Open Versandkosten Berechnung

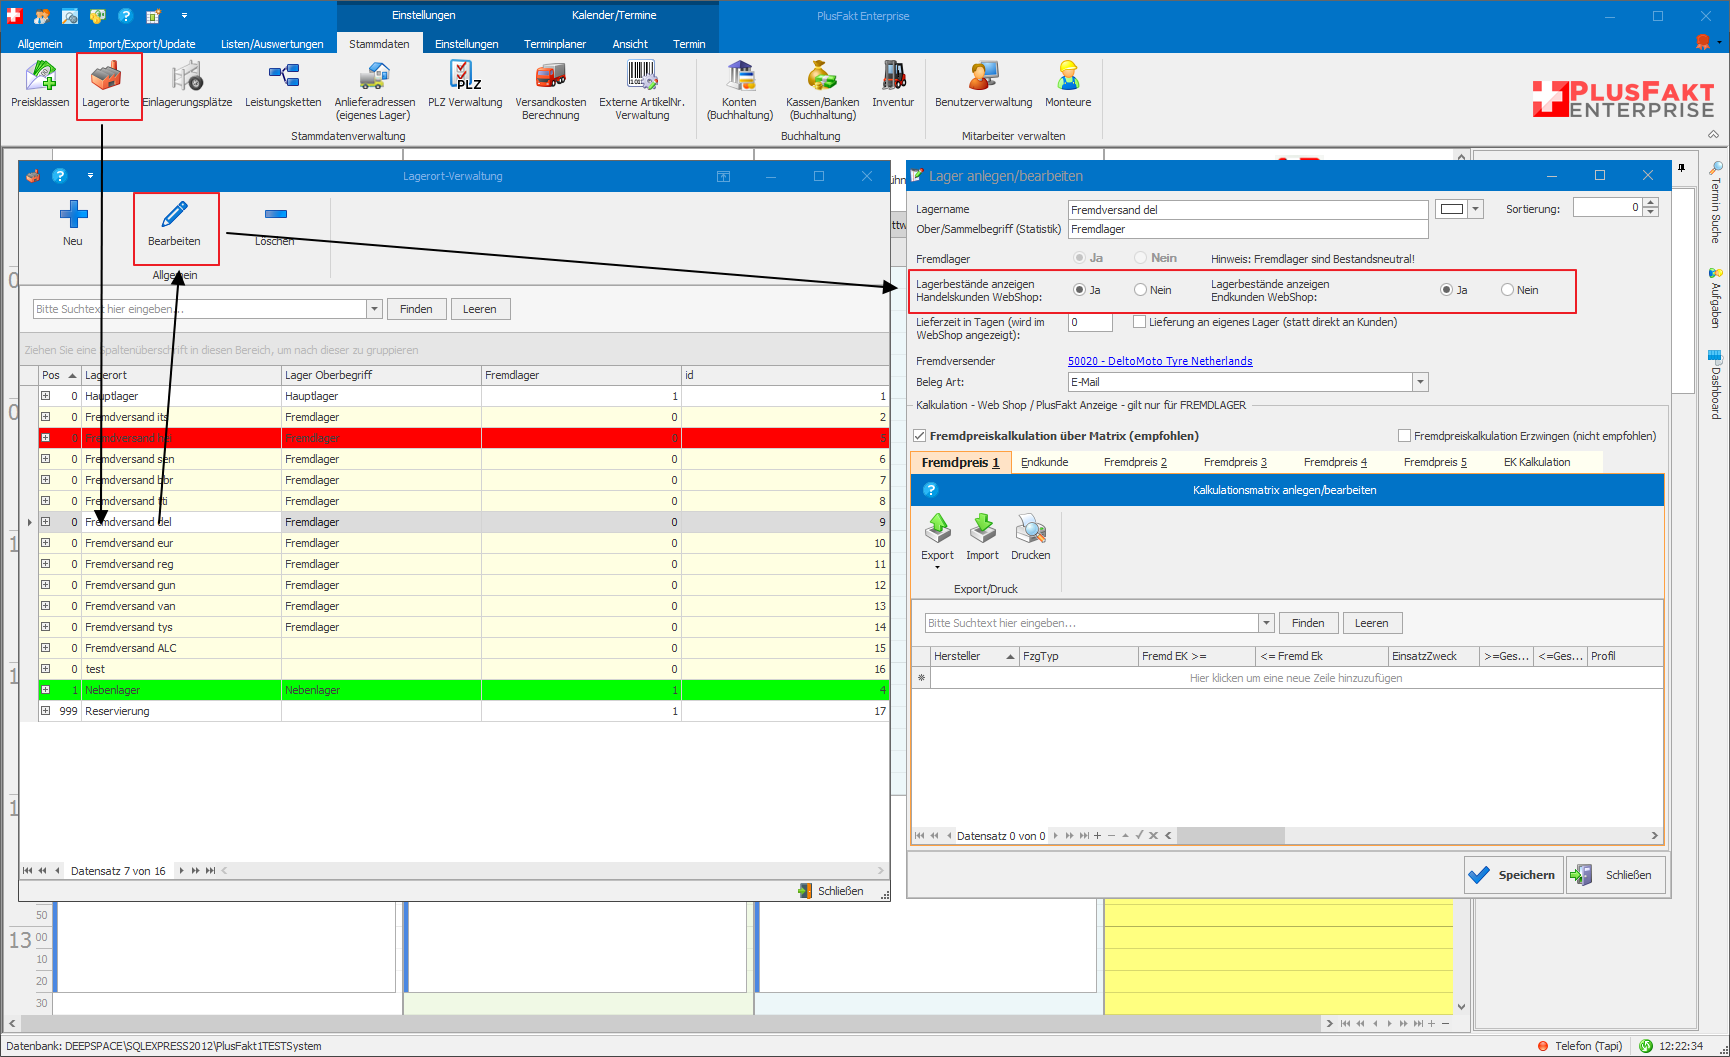551,90
